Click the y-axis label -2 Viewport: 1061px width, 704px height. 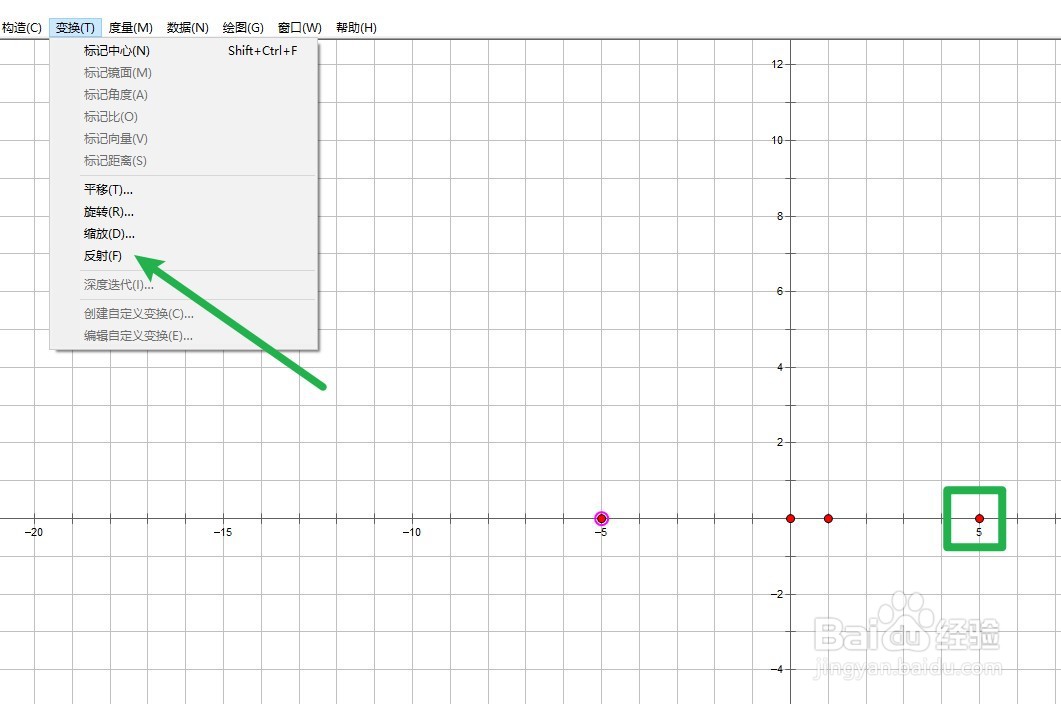[x=776, y=594]
